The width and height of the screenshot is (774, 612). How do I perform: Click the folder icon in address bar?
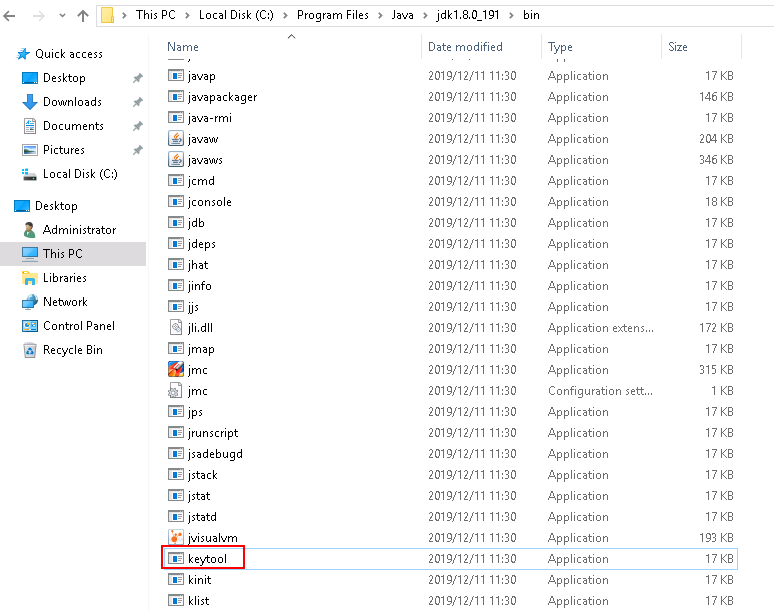click(108, 15)
